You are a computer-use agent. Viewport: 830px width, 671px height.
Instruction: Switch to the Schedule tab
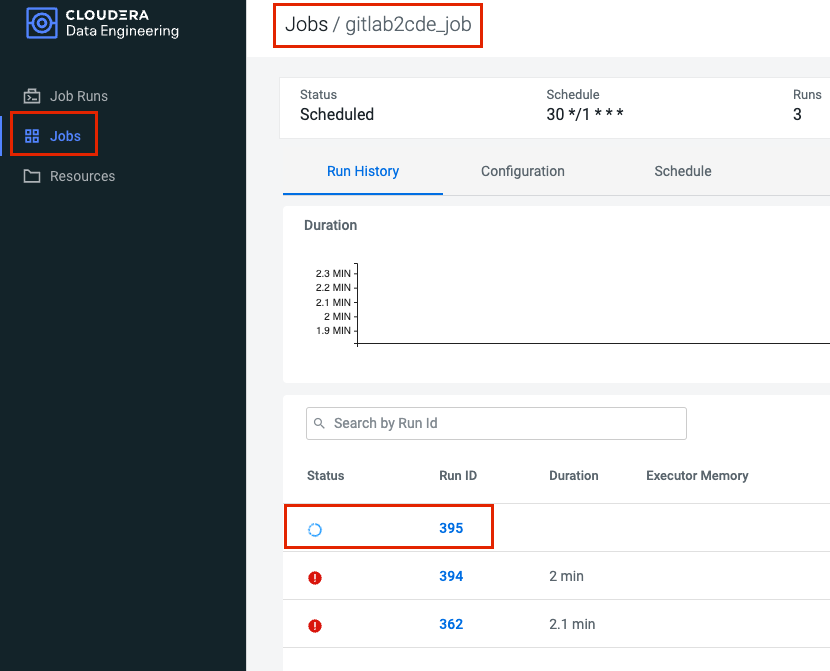(x=683, y=171)
